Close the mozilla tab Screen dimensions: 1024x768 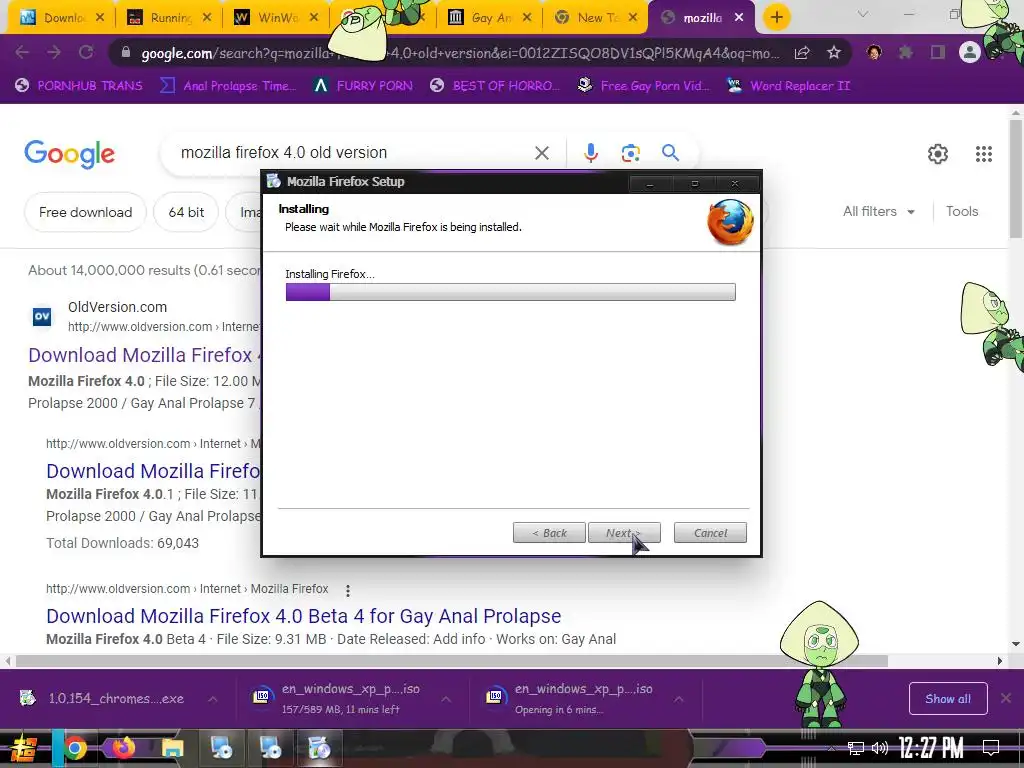pyautogui.click(x=739, y=18)
